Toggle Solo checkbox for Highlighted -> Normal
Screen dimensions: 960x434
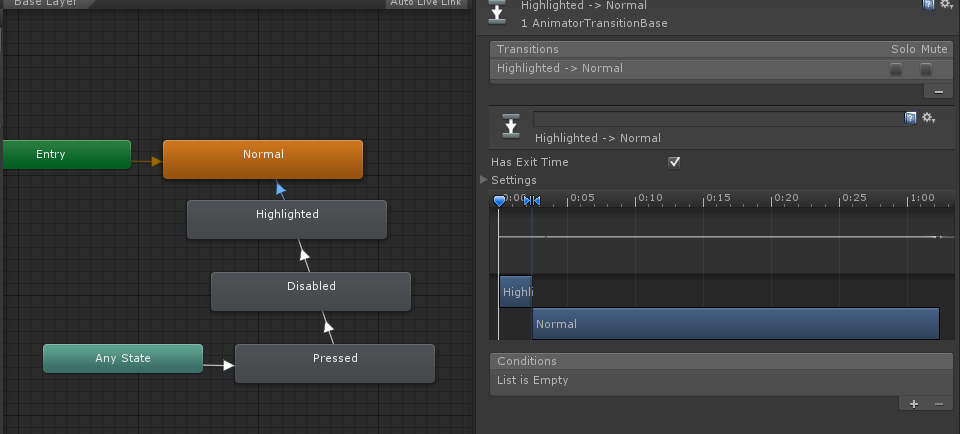click(896, 70)
